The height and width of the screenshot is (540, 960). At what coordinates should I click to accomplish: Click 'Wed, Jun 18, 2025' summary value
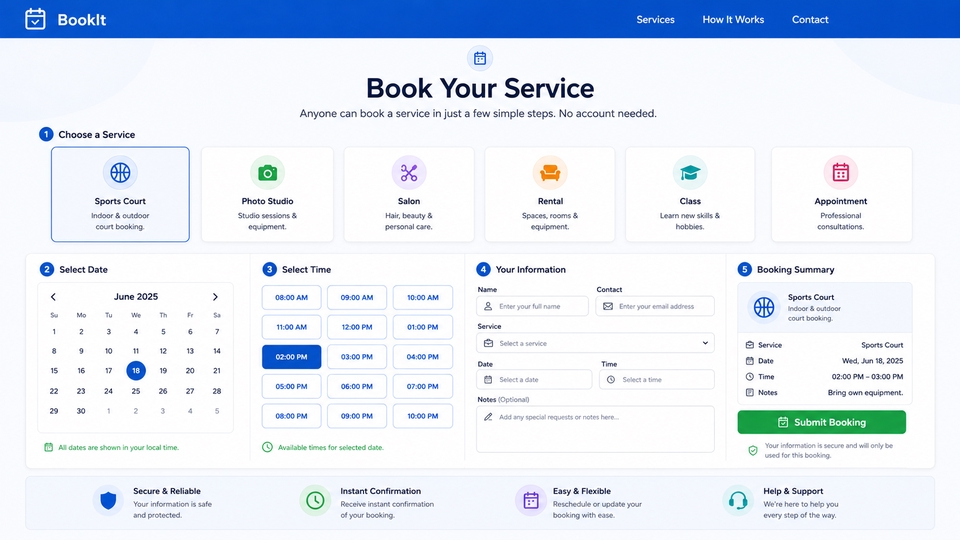[x=872, y=361]
